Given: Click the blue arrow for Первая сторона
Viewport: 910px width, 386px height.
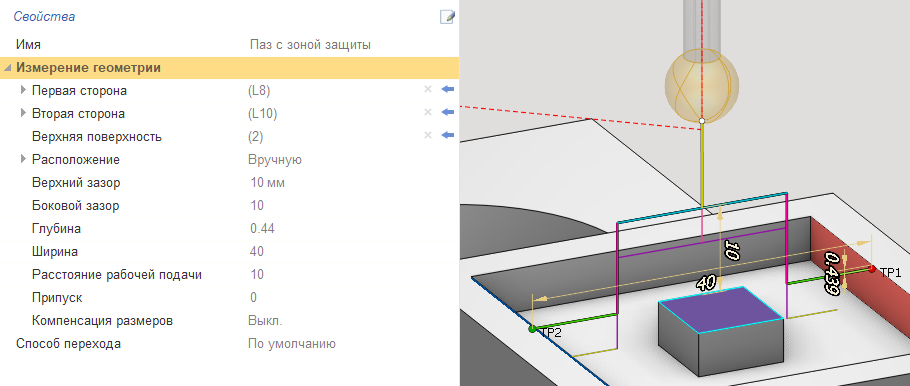Looking at the screenshot, I should [x=447, y=89].
